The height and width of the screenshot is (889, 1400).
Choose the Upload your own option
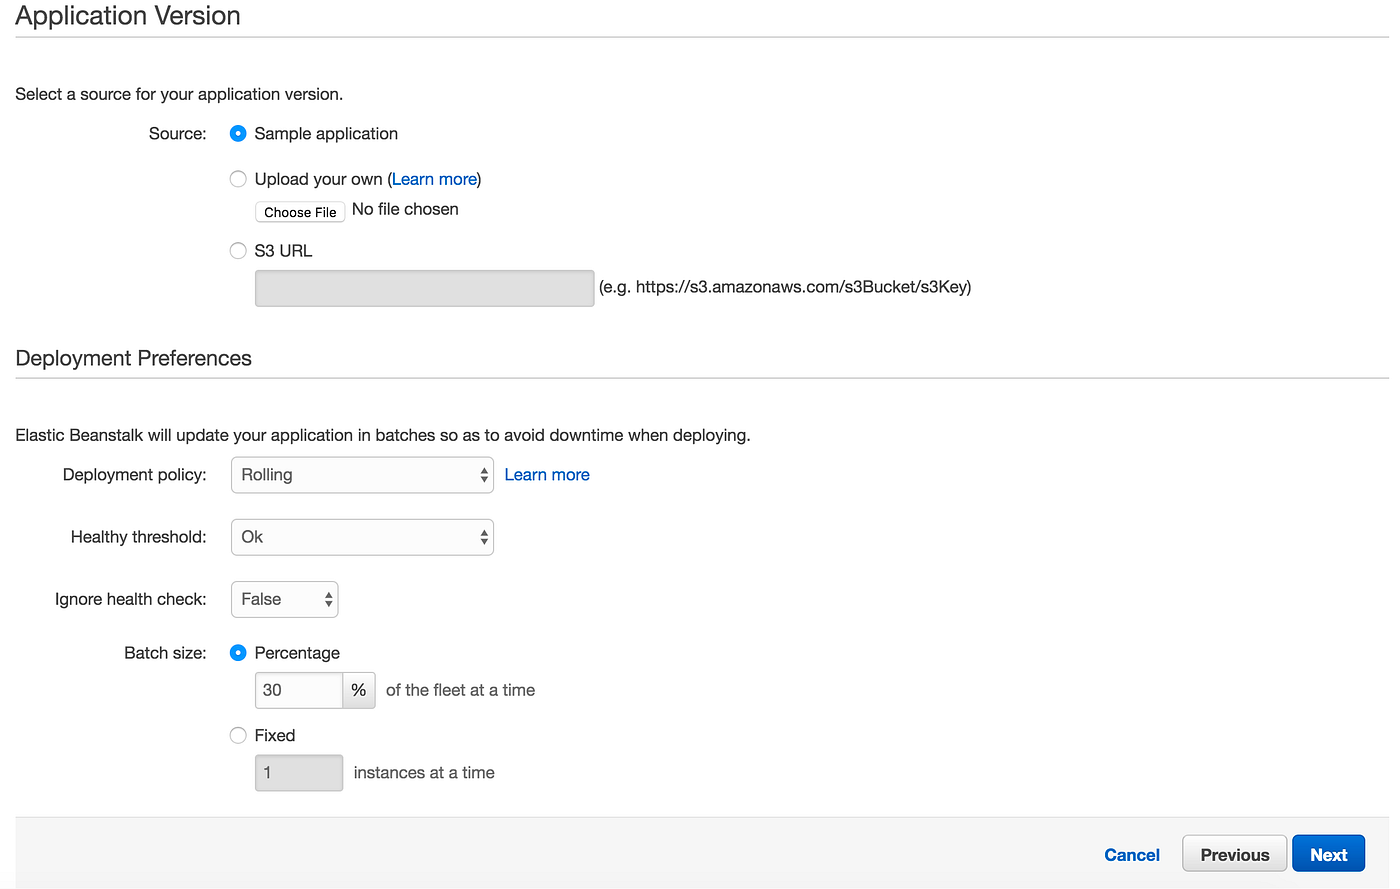pos(237,179)
